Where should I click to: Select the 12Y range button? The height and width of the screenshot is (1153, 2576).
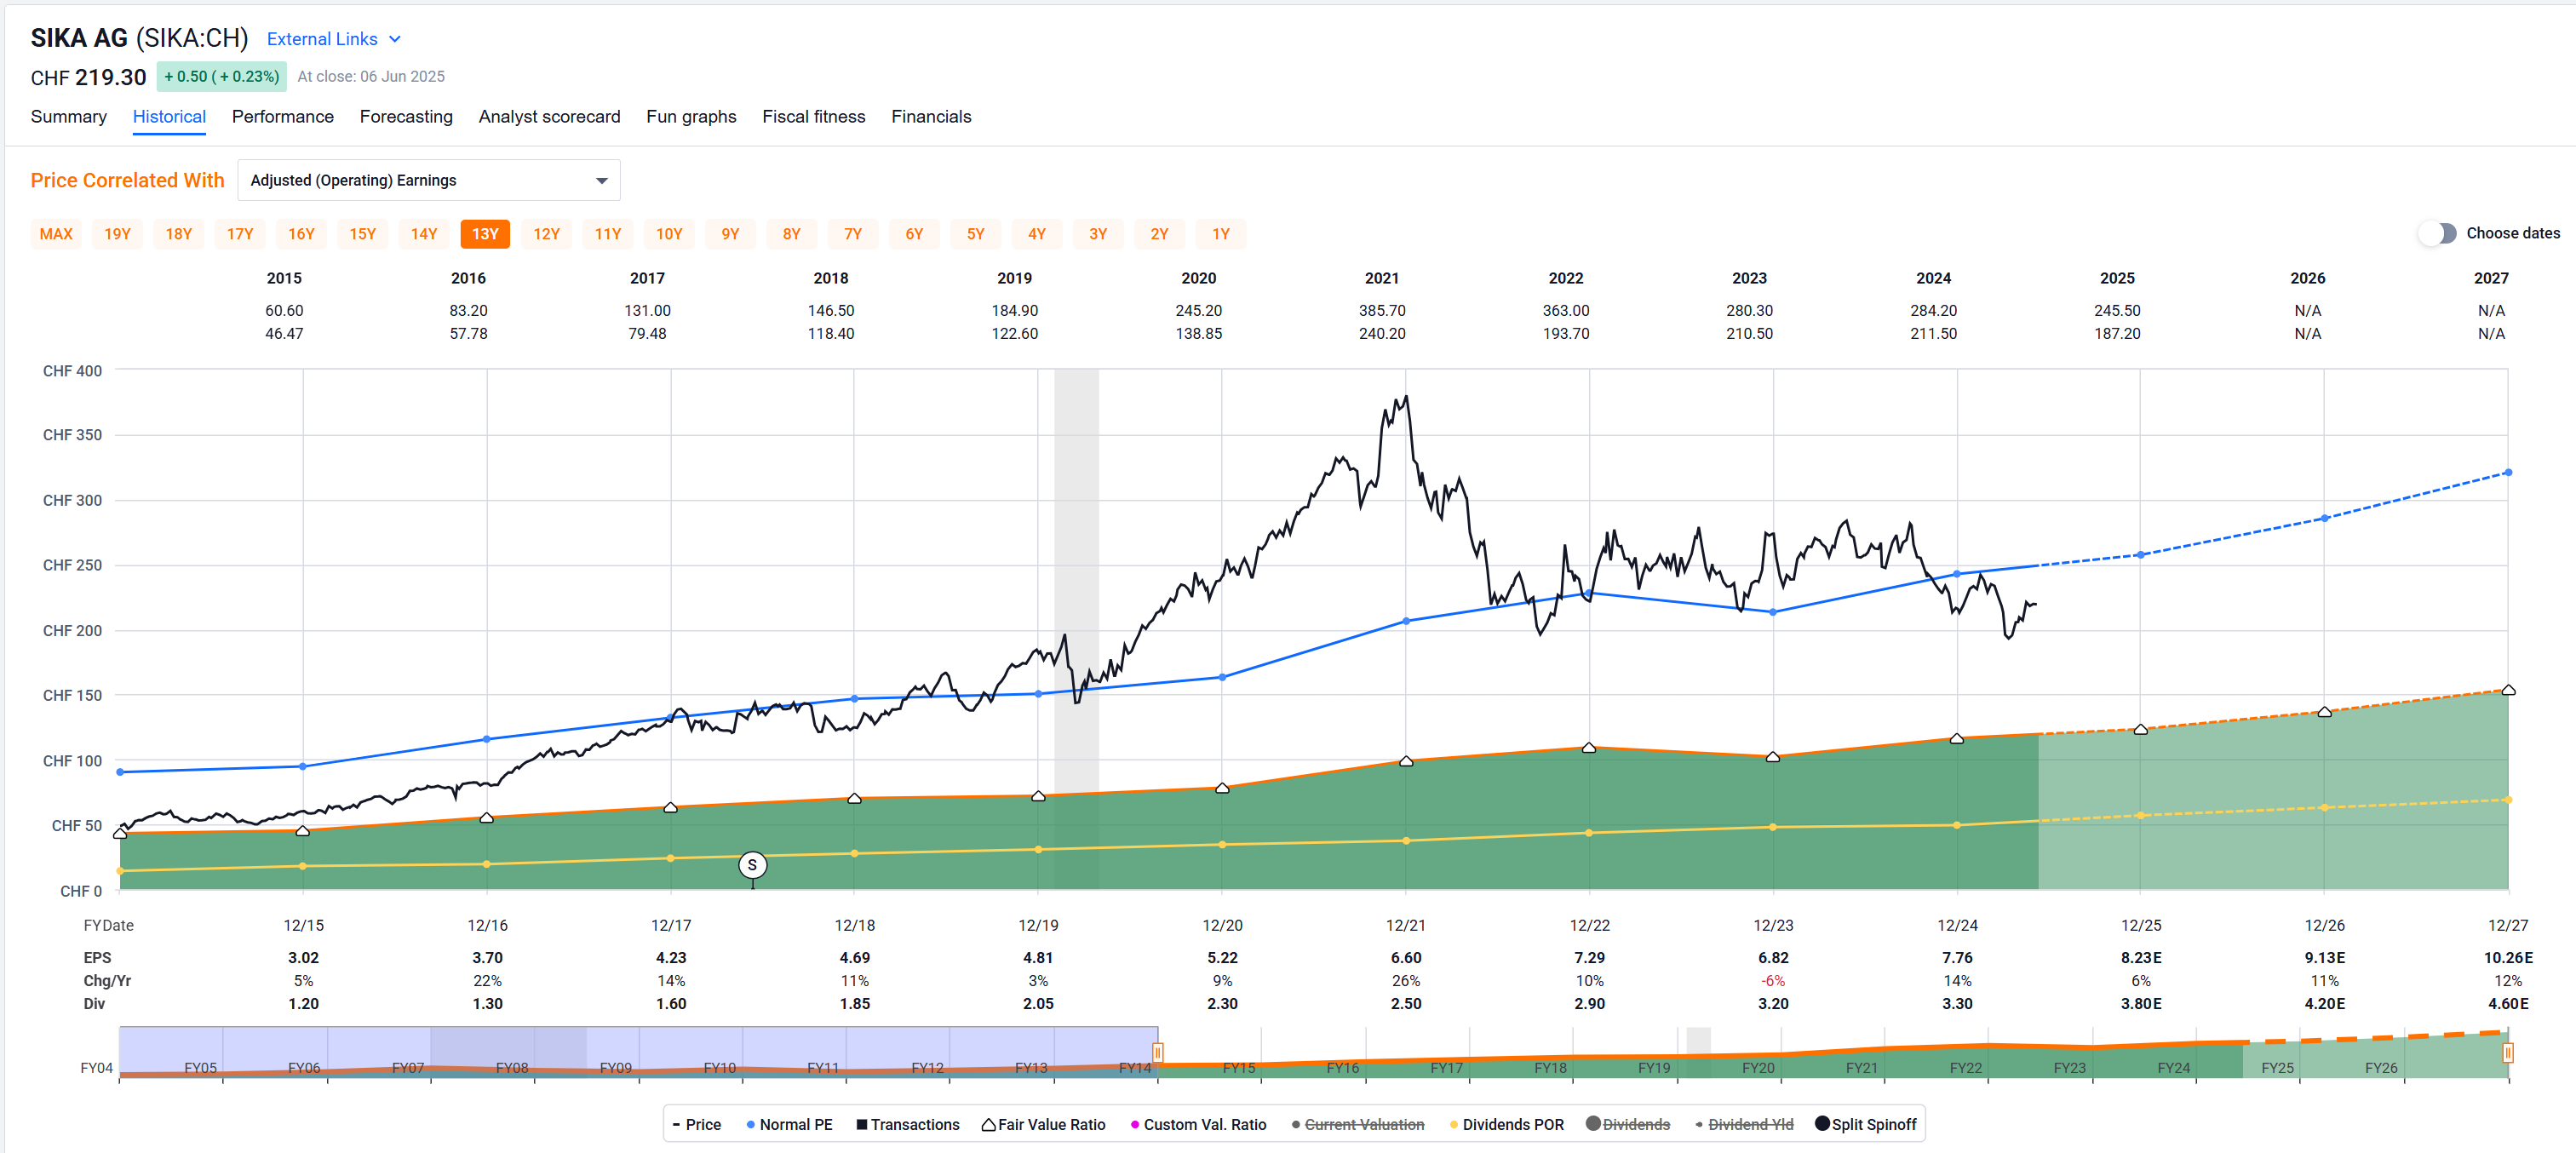[547, 234]
